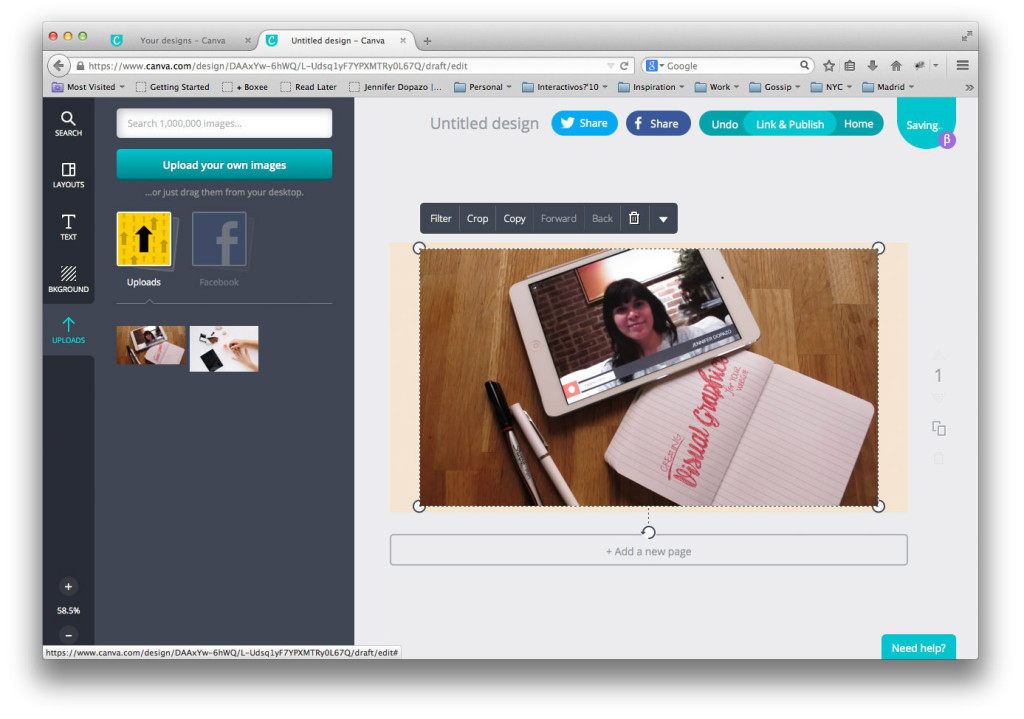
Task: Expand the Most Visited bookmarks dropdown
Action: coord(89,87)
